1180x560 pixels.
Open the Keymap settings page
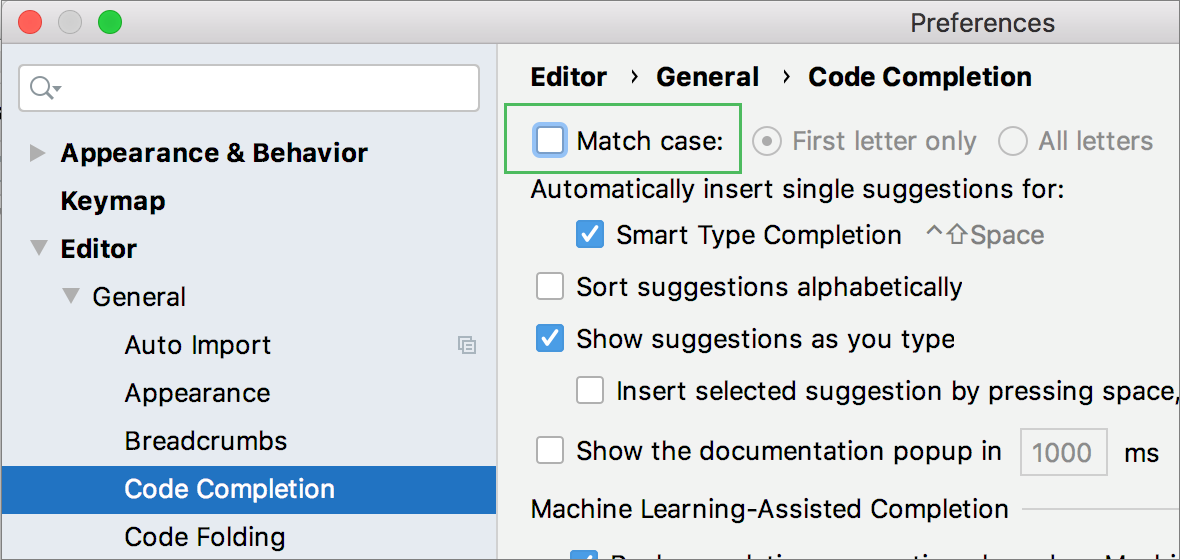[x=113, y=201]
